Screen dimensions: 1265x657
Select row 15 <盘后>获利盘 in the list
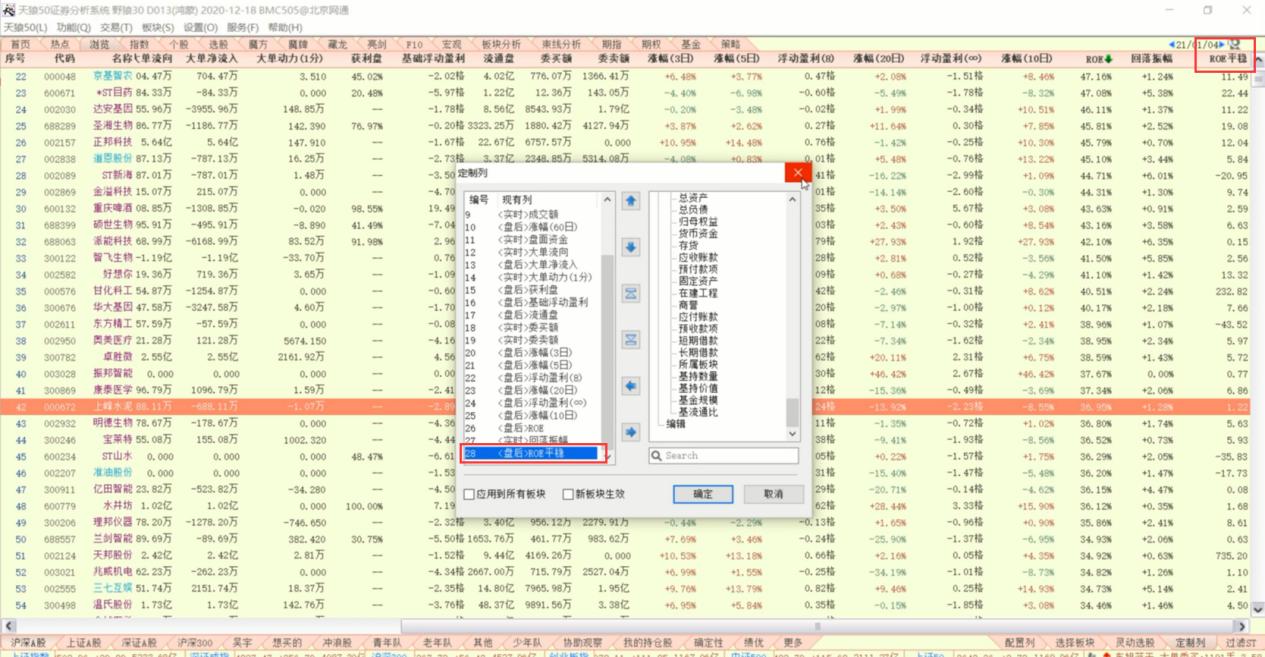pos(530,290)
